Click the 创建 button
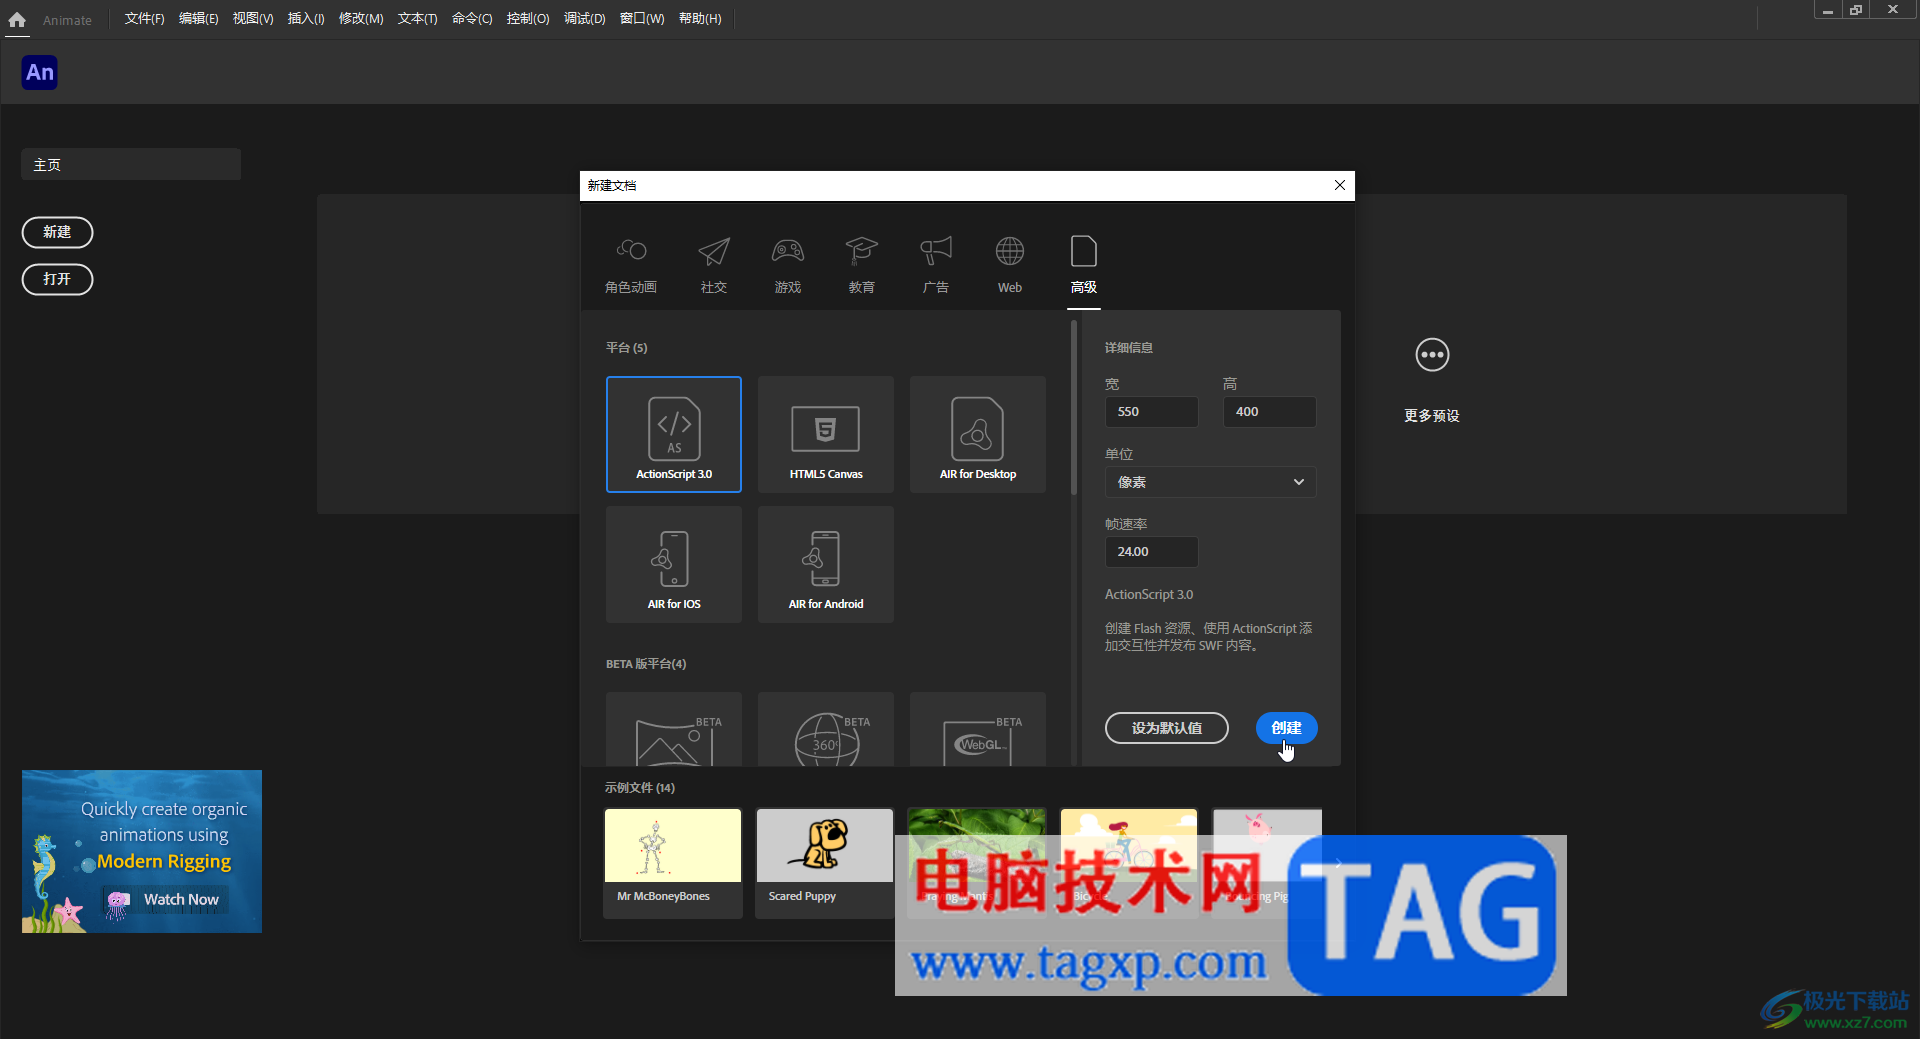The width and height of the screenshot is (1920, 1039). coord(1286,728)
